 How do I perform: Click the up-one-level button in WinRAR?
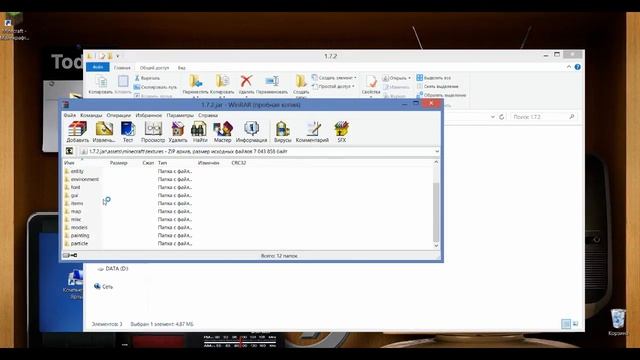click(x=69, y=151)
